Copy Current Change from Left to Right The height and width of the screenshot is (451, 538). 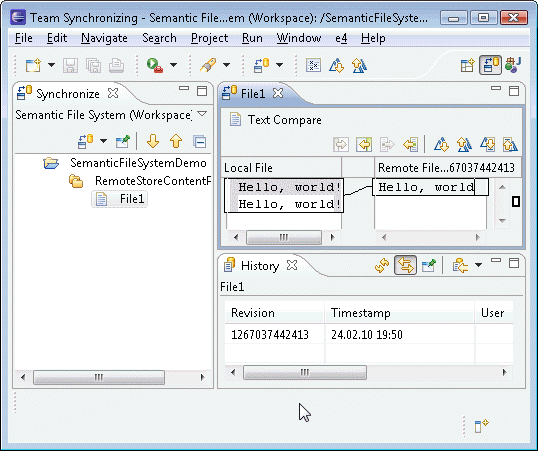click(x=387, y=144)
